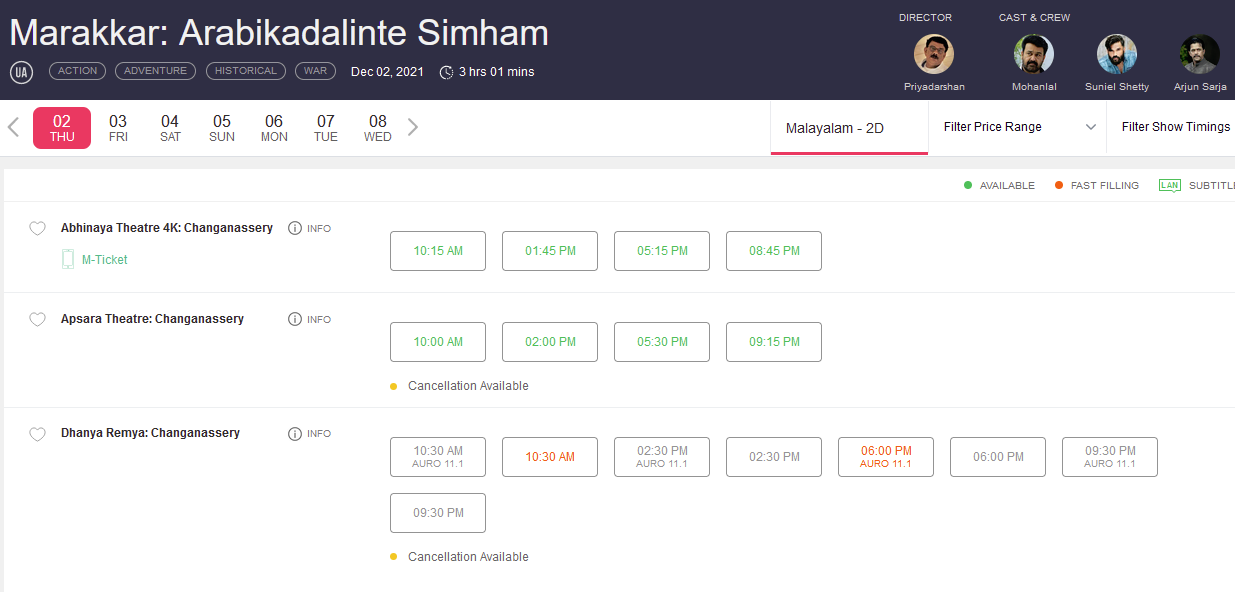Viewport: 1235px width, 592px height.
Task: Click the HISTORICAL genre tag
Action: [x=246, y=71]
